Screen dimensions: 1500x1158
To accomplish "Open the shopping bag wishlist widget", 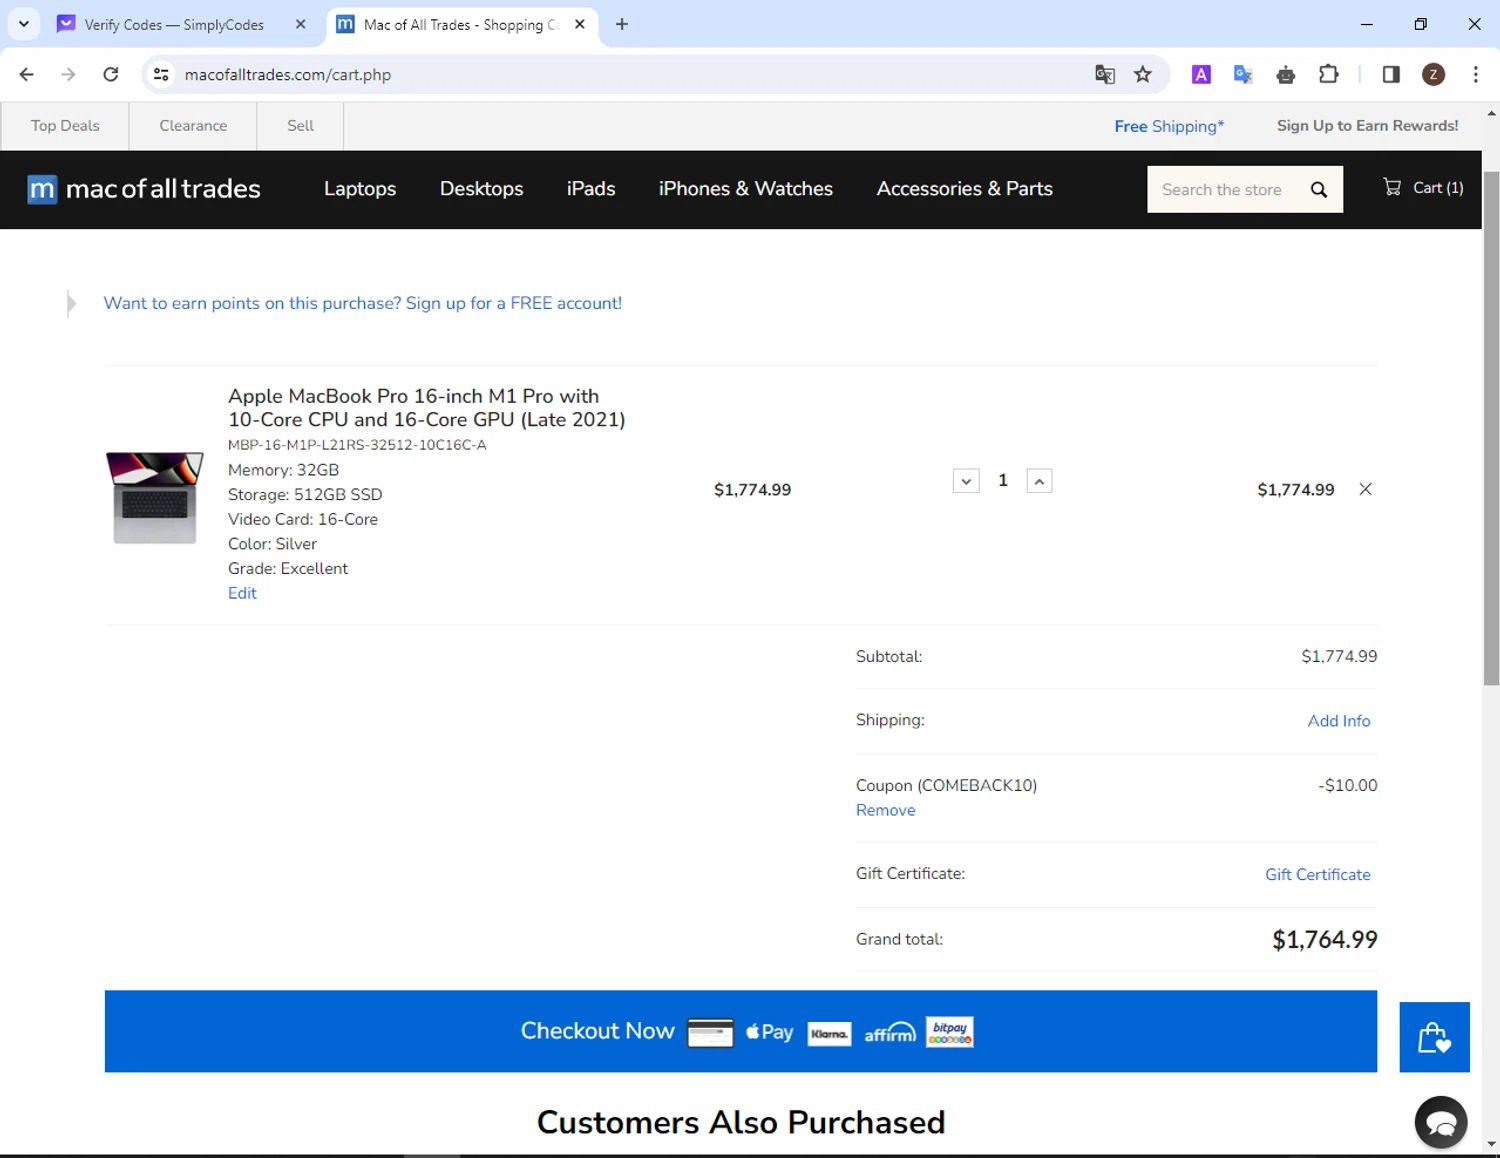I will [x=1434, y=1037].
